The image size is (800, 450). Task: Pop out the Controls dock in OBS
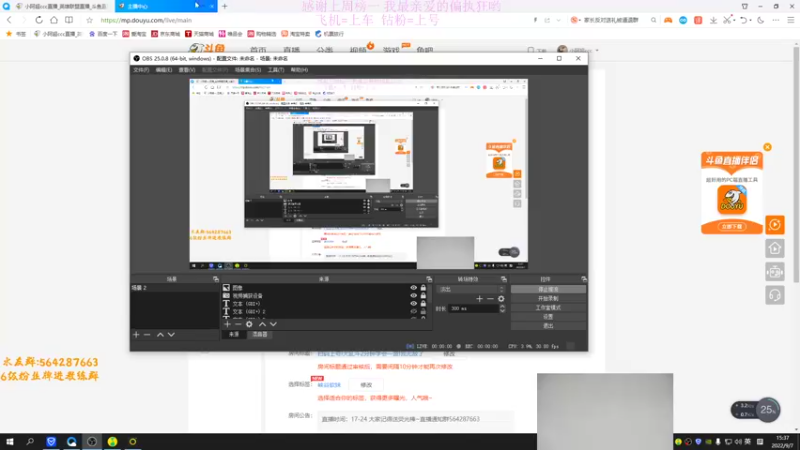point(584,279)
